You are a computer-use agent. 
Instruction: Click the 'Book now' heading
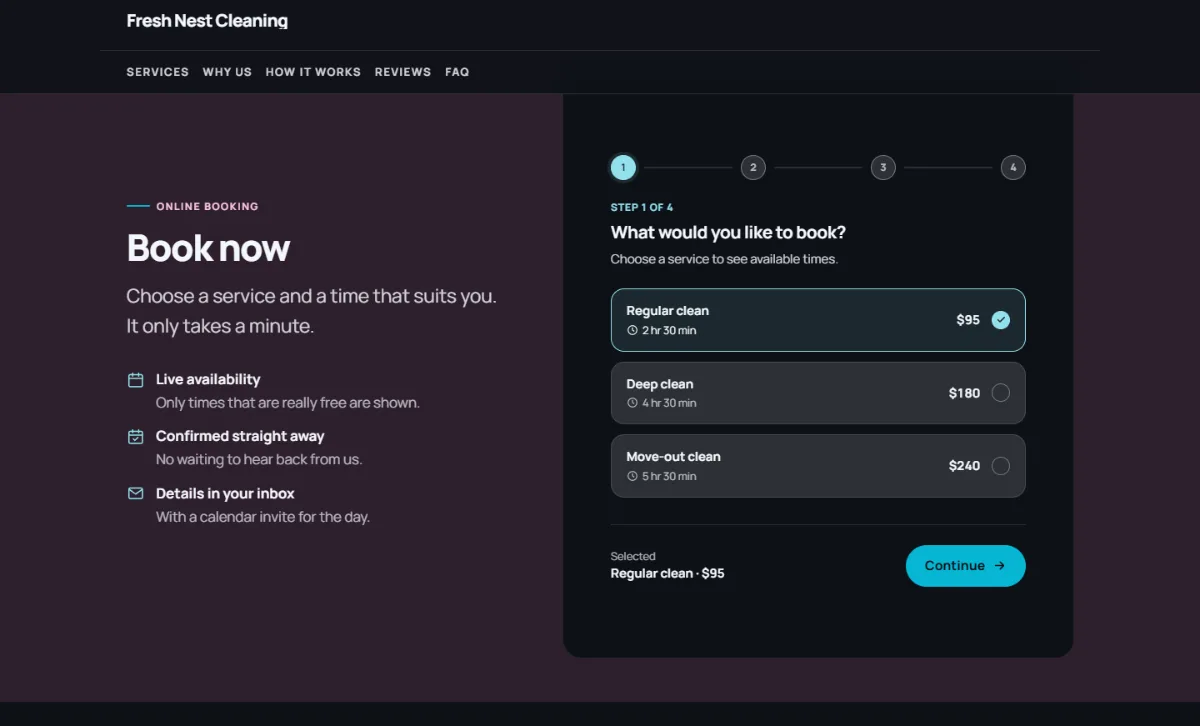tap(208, 248)
